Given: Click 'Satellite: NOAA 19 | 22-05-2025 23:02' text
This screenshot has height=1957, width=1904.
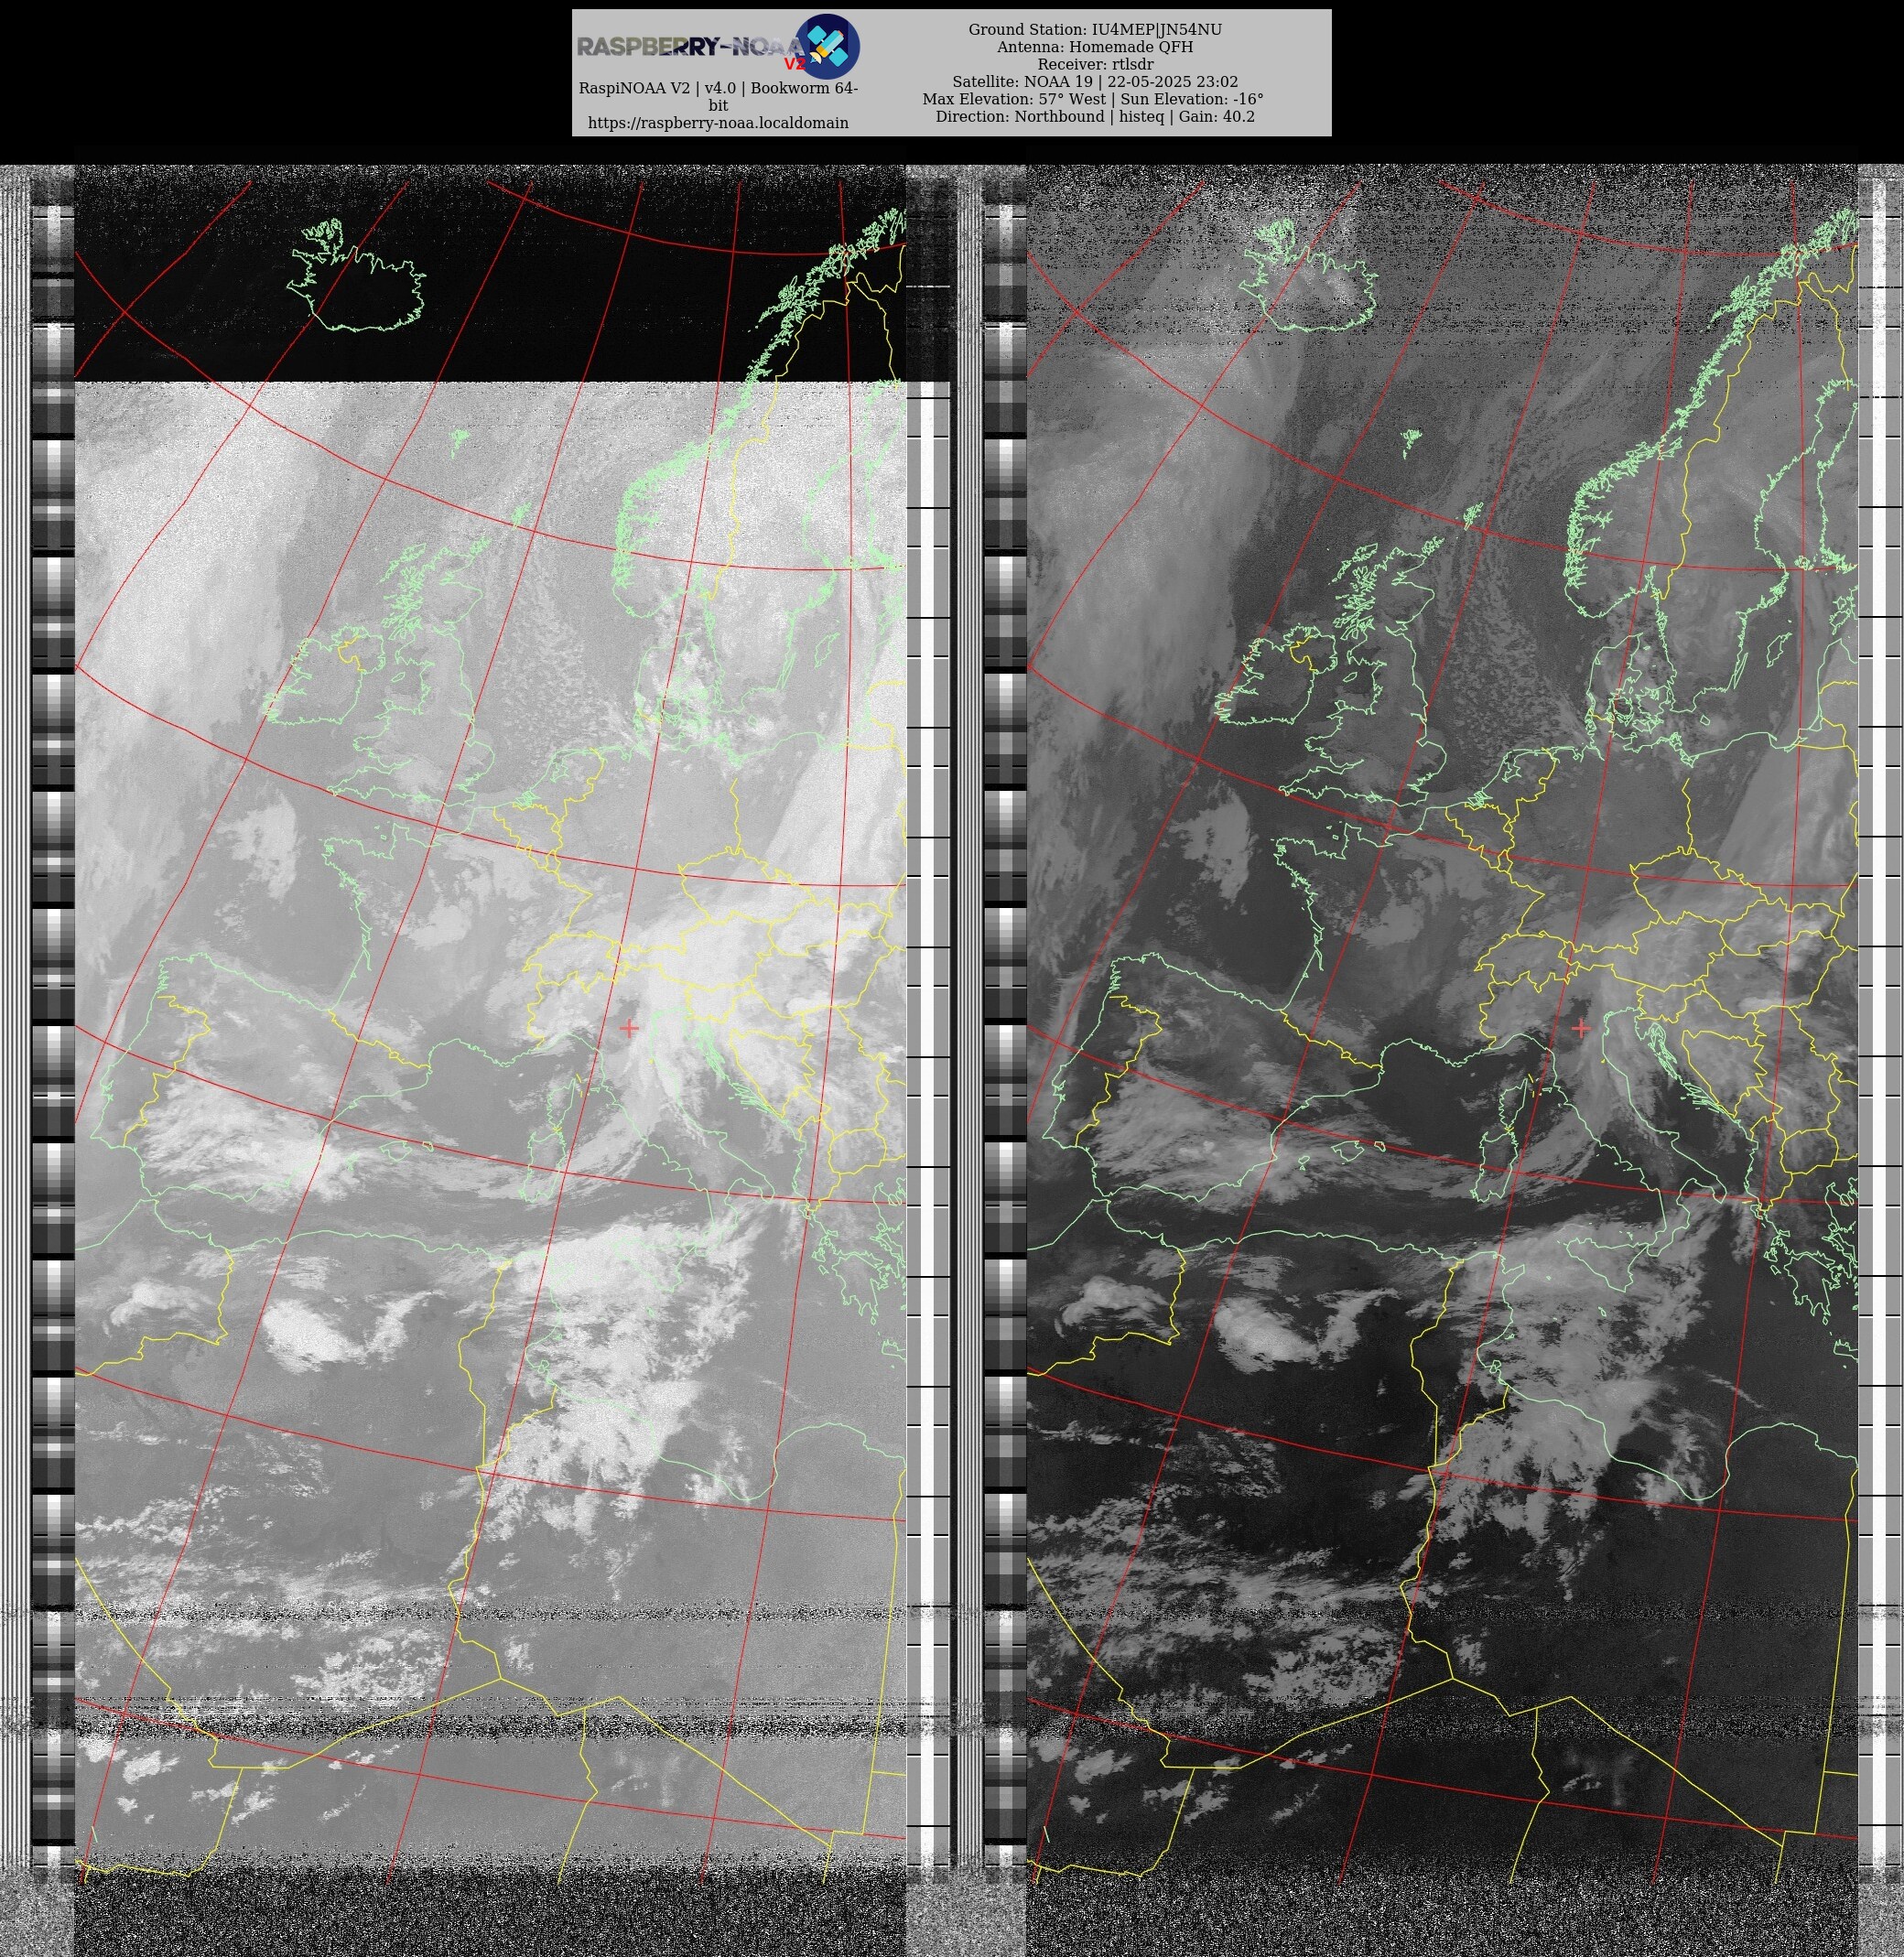Looking at the screenshot, I should (x=1095, y=82).
